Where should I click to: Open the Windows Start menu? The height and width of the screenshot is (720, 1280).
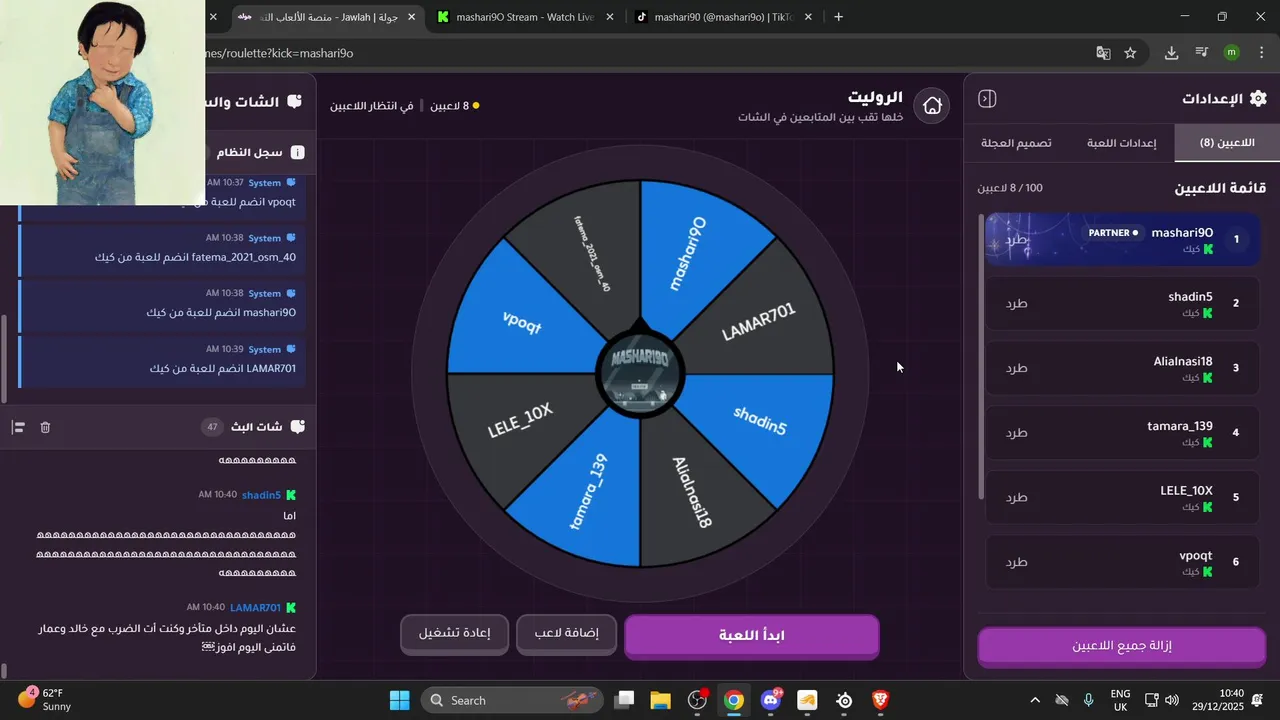[x=399, y=700]
